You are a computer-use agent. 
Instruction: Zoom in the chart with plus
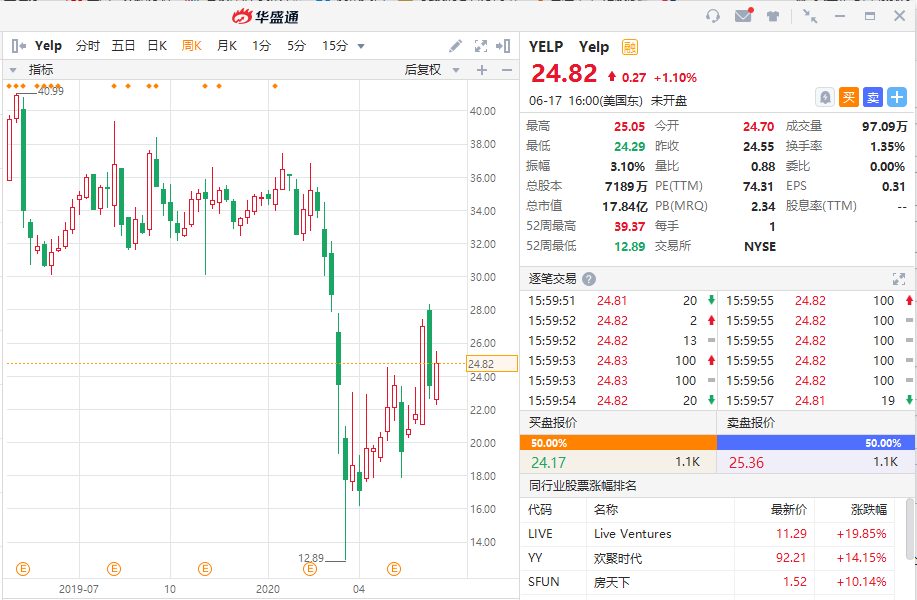[482, 70]
